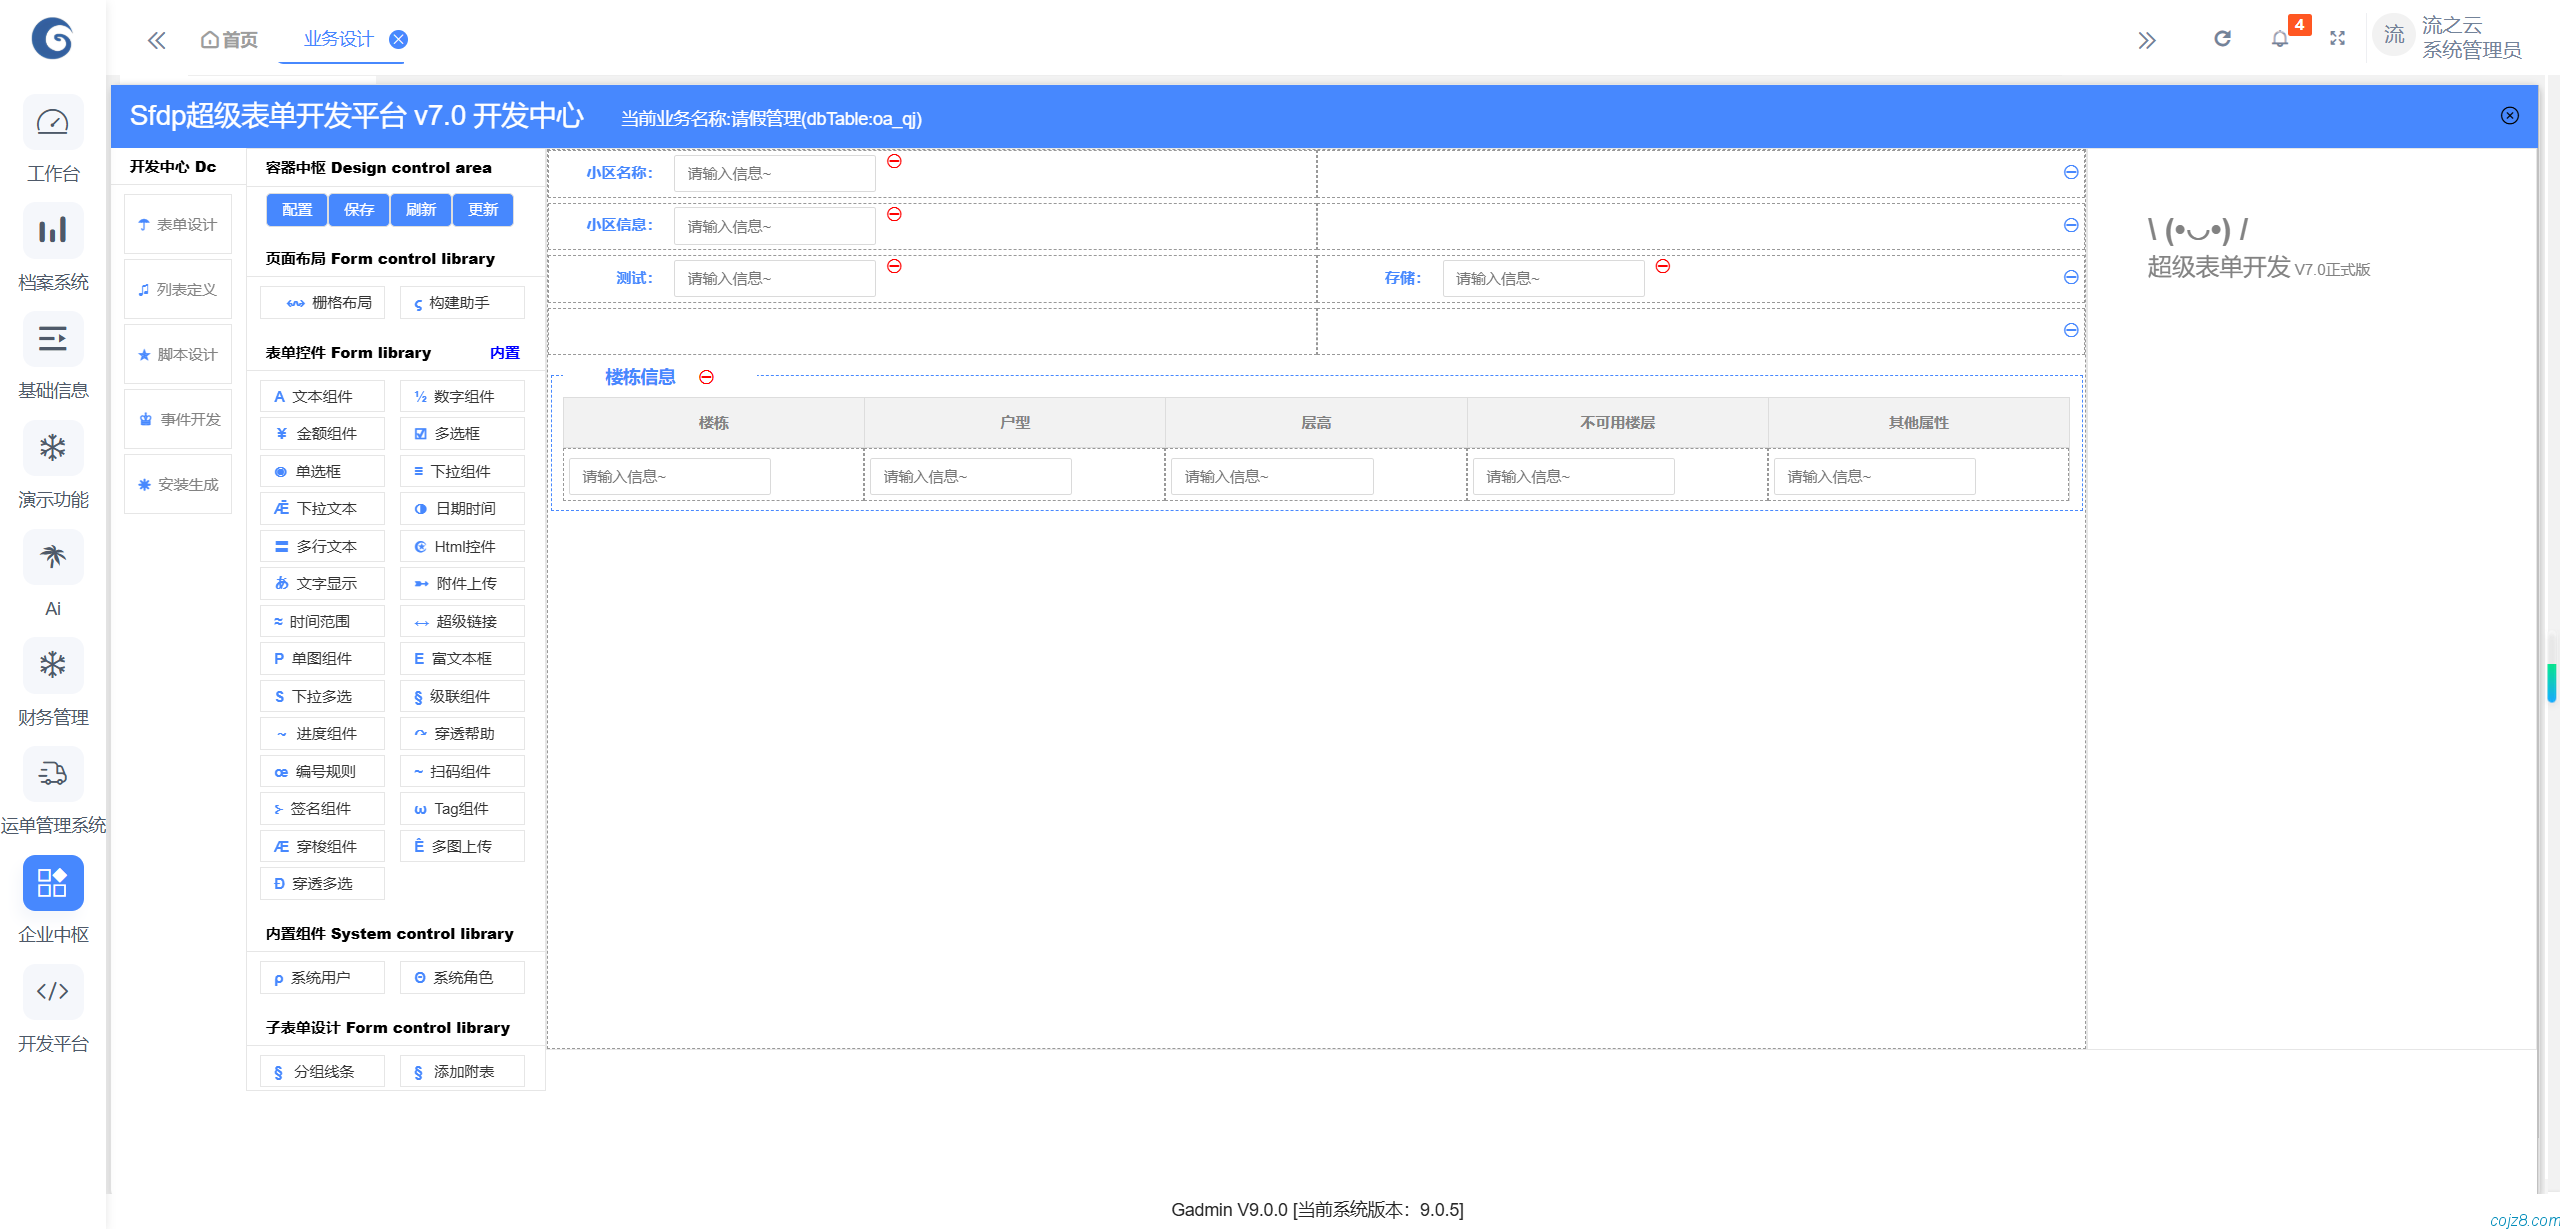Click the 保存 save button
The width and height of the screenshot is (2560, 1229).
(x=359, y=209)
